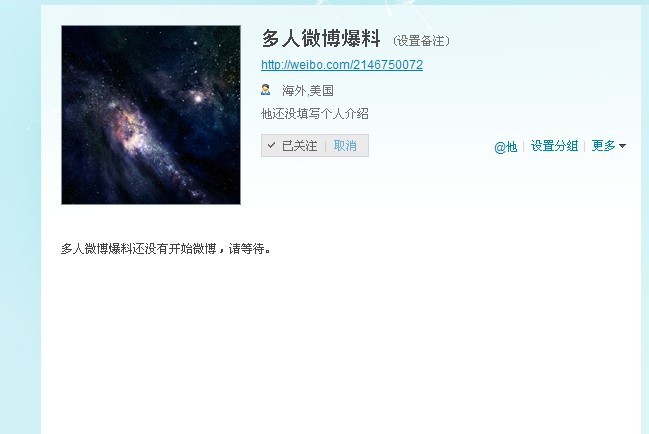Viewport: 649px width, 434px height.
Task: Click the profile name 多人微博爆料 heading
Action: pyautogui.click(x=321, y=38)
